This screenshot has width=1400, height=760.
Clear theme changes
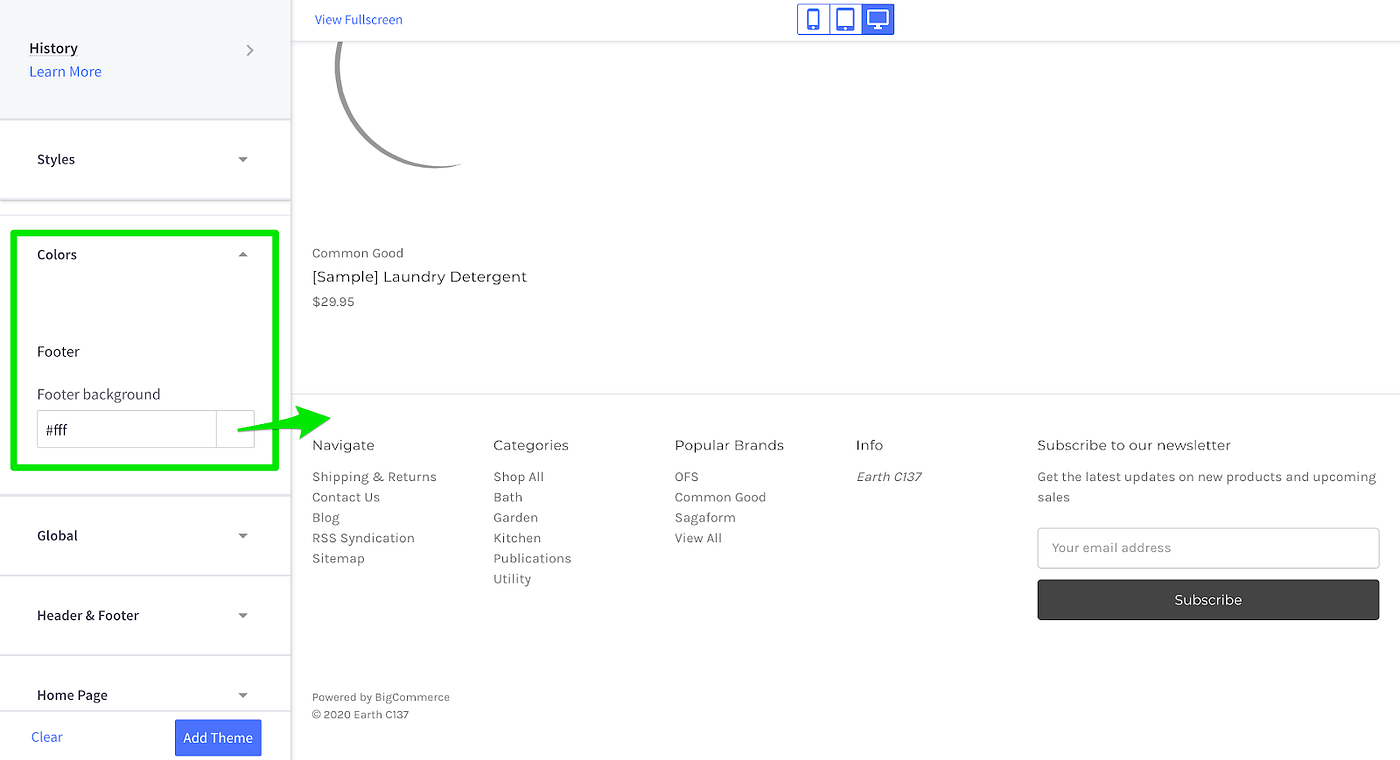point(47,737)
